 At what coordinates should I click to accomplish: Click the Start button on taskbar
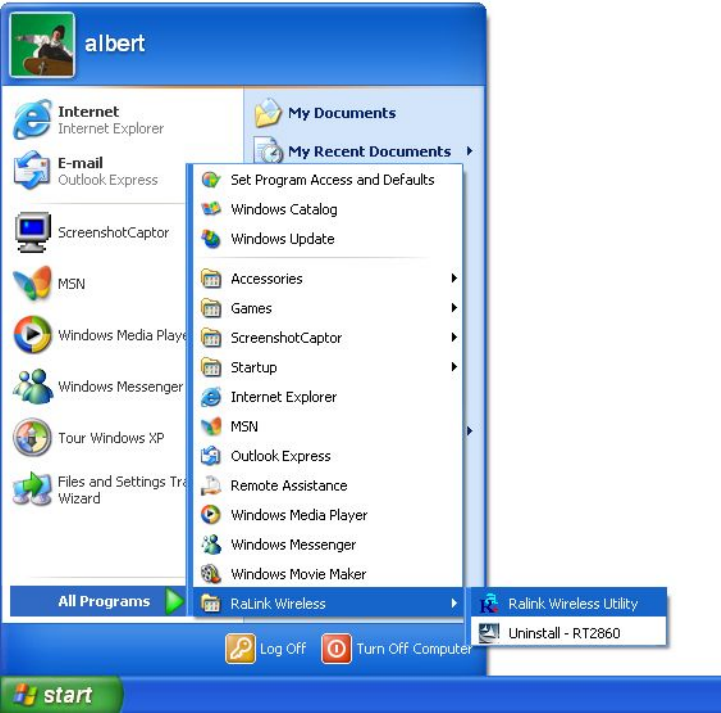pos(61,695)
